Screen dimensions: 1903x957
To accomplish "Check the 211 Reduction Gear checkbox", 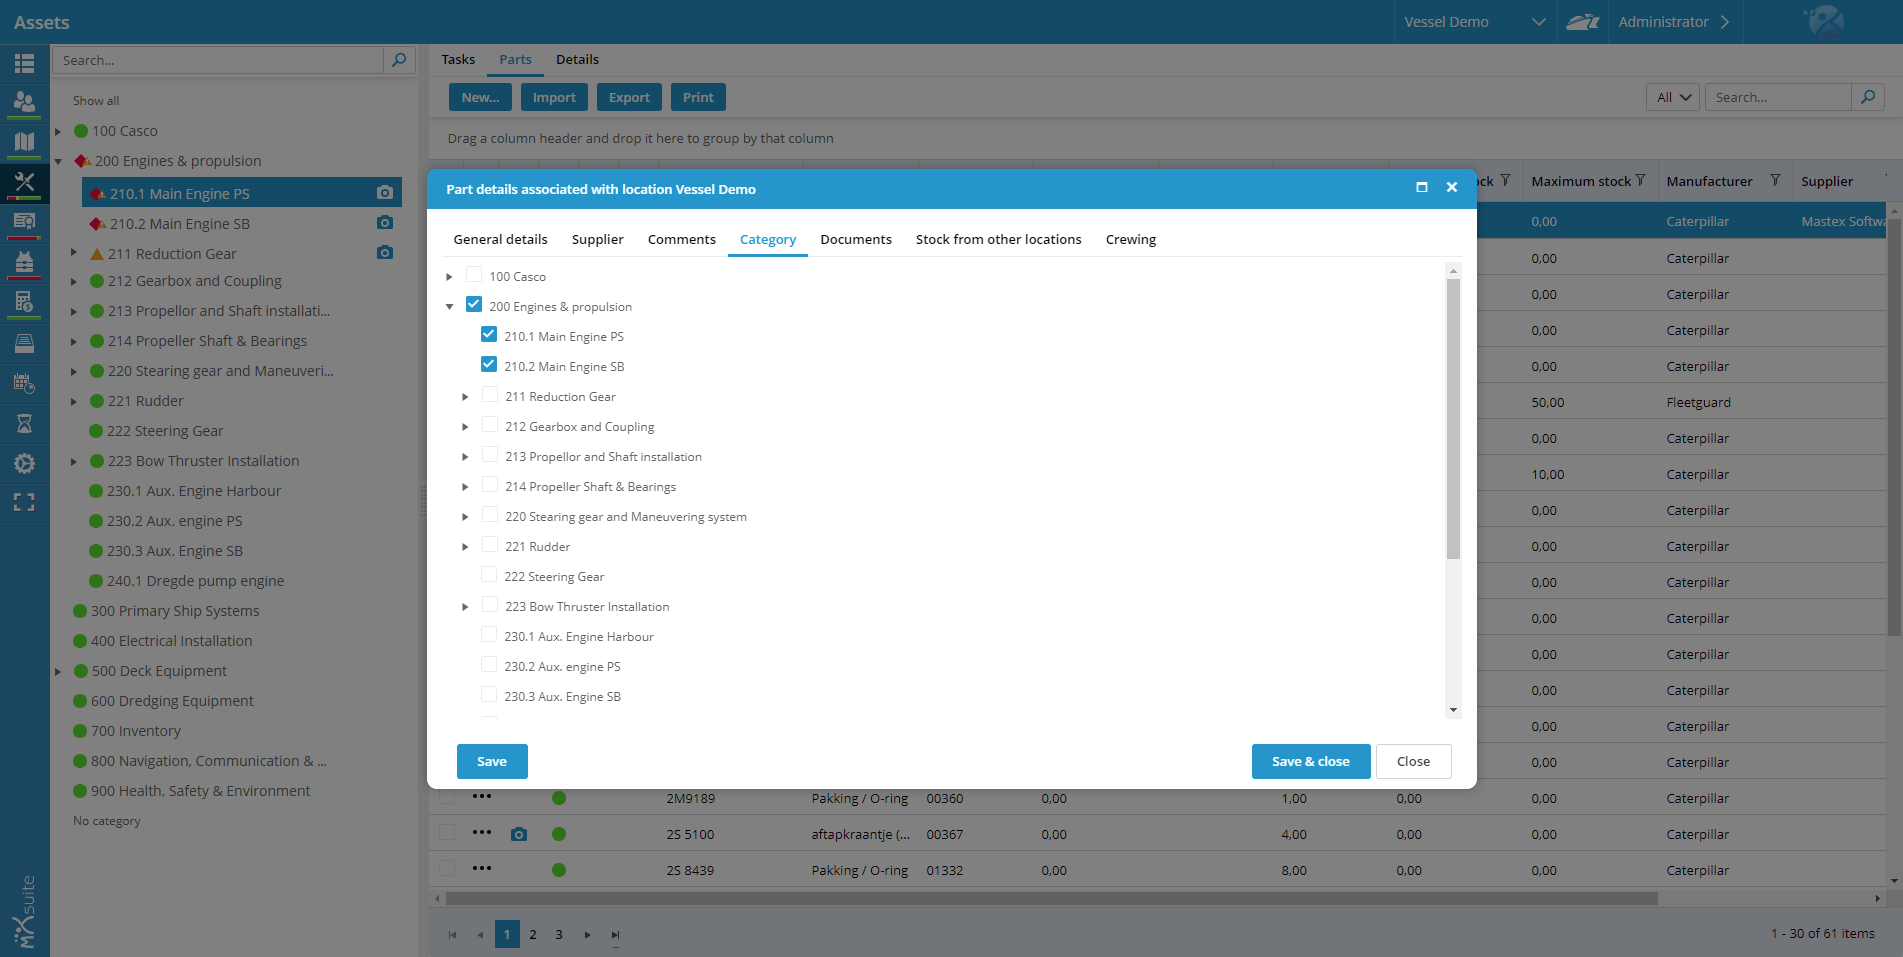I will pos(490,395).
